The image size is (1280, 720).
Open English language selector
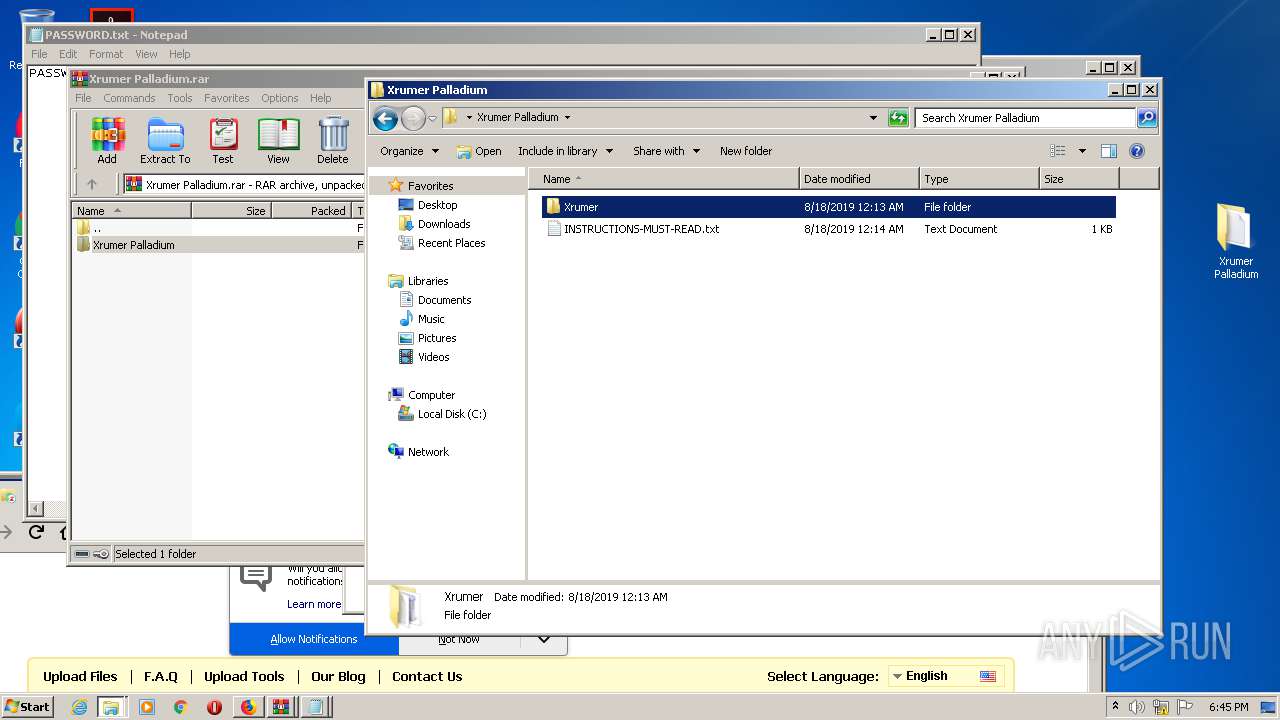click(944, 676)
